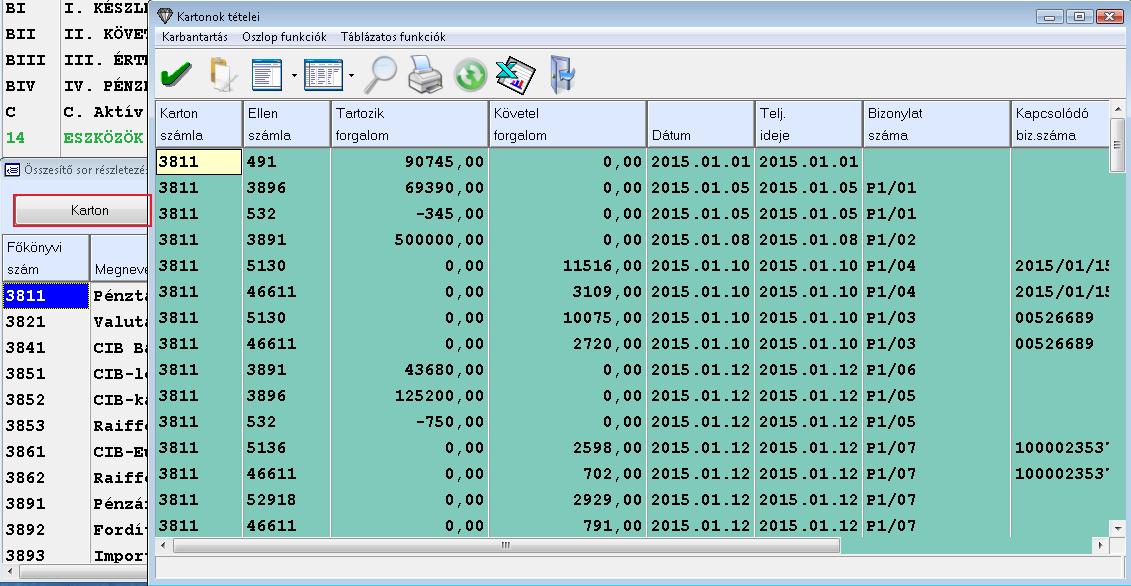Click the vertical scrollbar down arrow
Image resolution: width=1131 pixels, height=586 pixels.
[1118, 527]
